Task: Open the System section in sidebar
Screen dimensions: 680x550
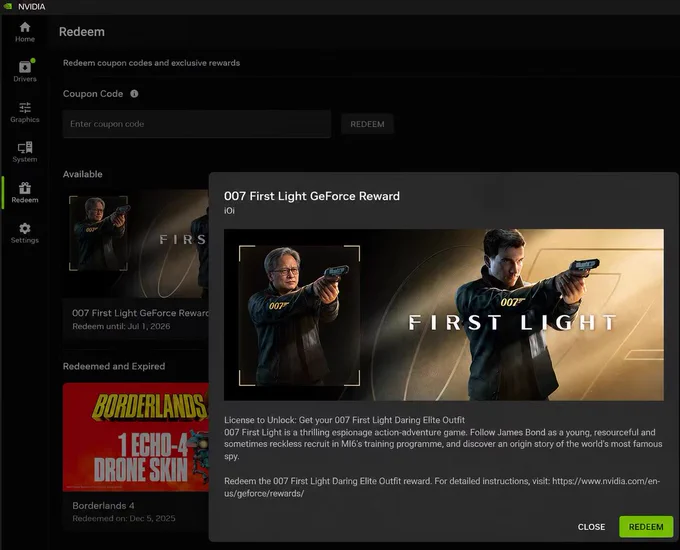Action: click(x=25, y=152)
